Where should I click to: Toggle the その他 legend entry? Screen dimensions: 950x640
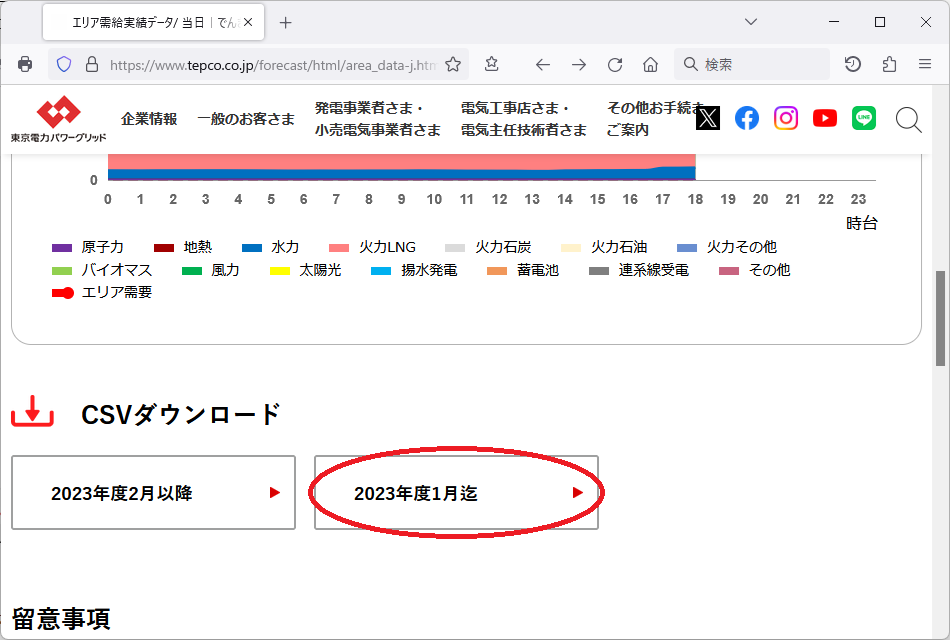click(755, 270)
